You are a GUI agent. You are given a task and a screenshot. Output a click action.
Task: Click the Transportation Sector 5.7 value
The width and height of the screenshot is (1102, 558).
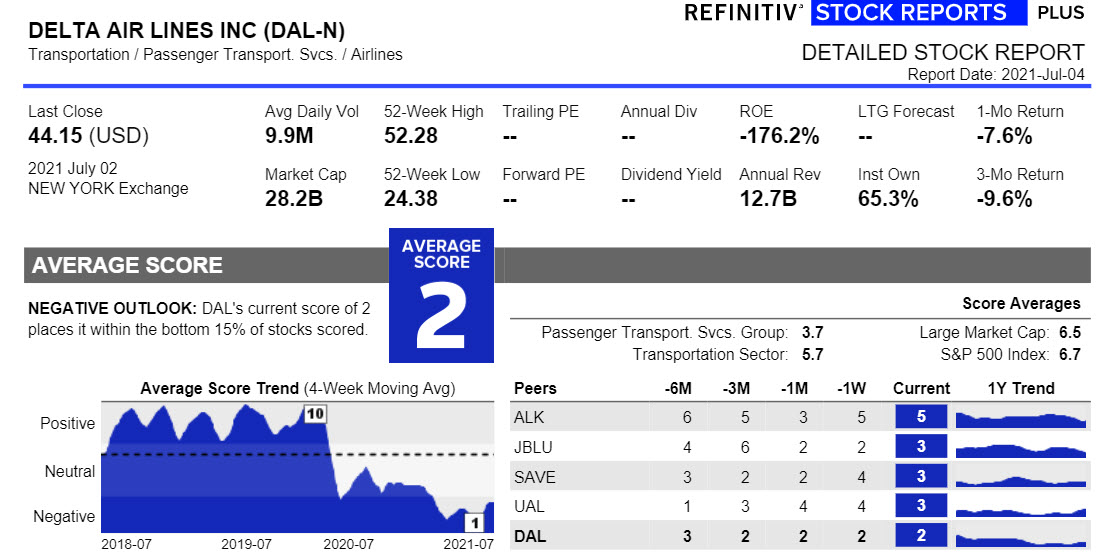(x=812, y=354)
